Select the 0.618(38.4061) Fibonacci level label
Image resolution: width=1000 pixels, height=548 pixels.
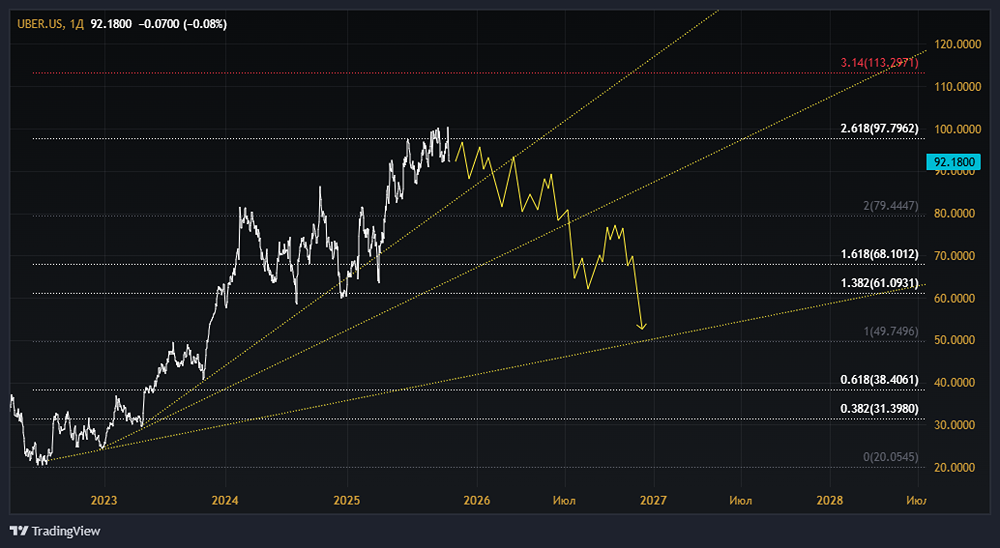click(879, 380)
